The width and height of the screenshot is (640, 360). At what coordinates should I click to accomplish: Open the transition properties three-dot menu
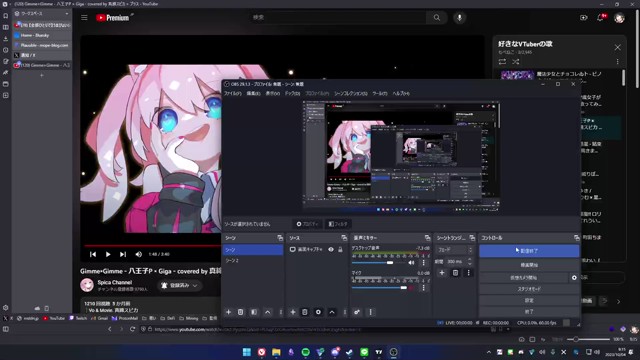point(469,273)
